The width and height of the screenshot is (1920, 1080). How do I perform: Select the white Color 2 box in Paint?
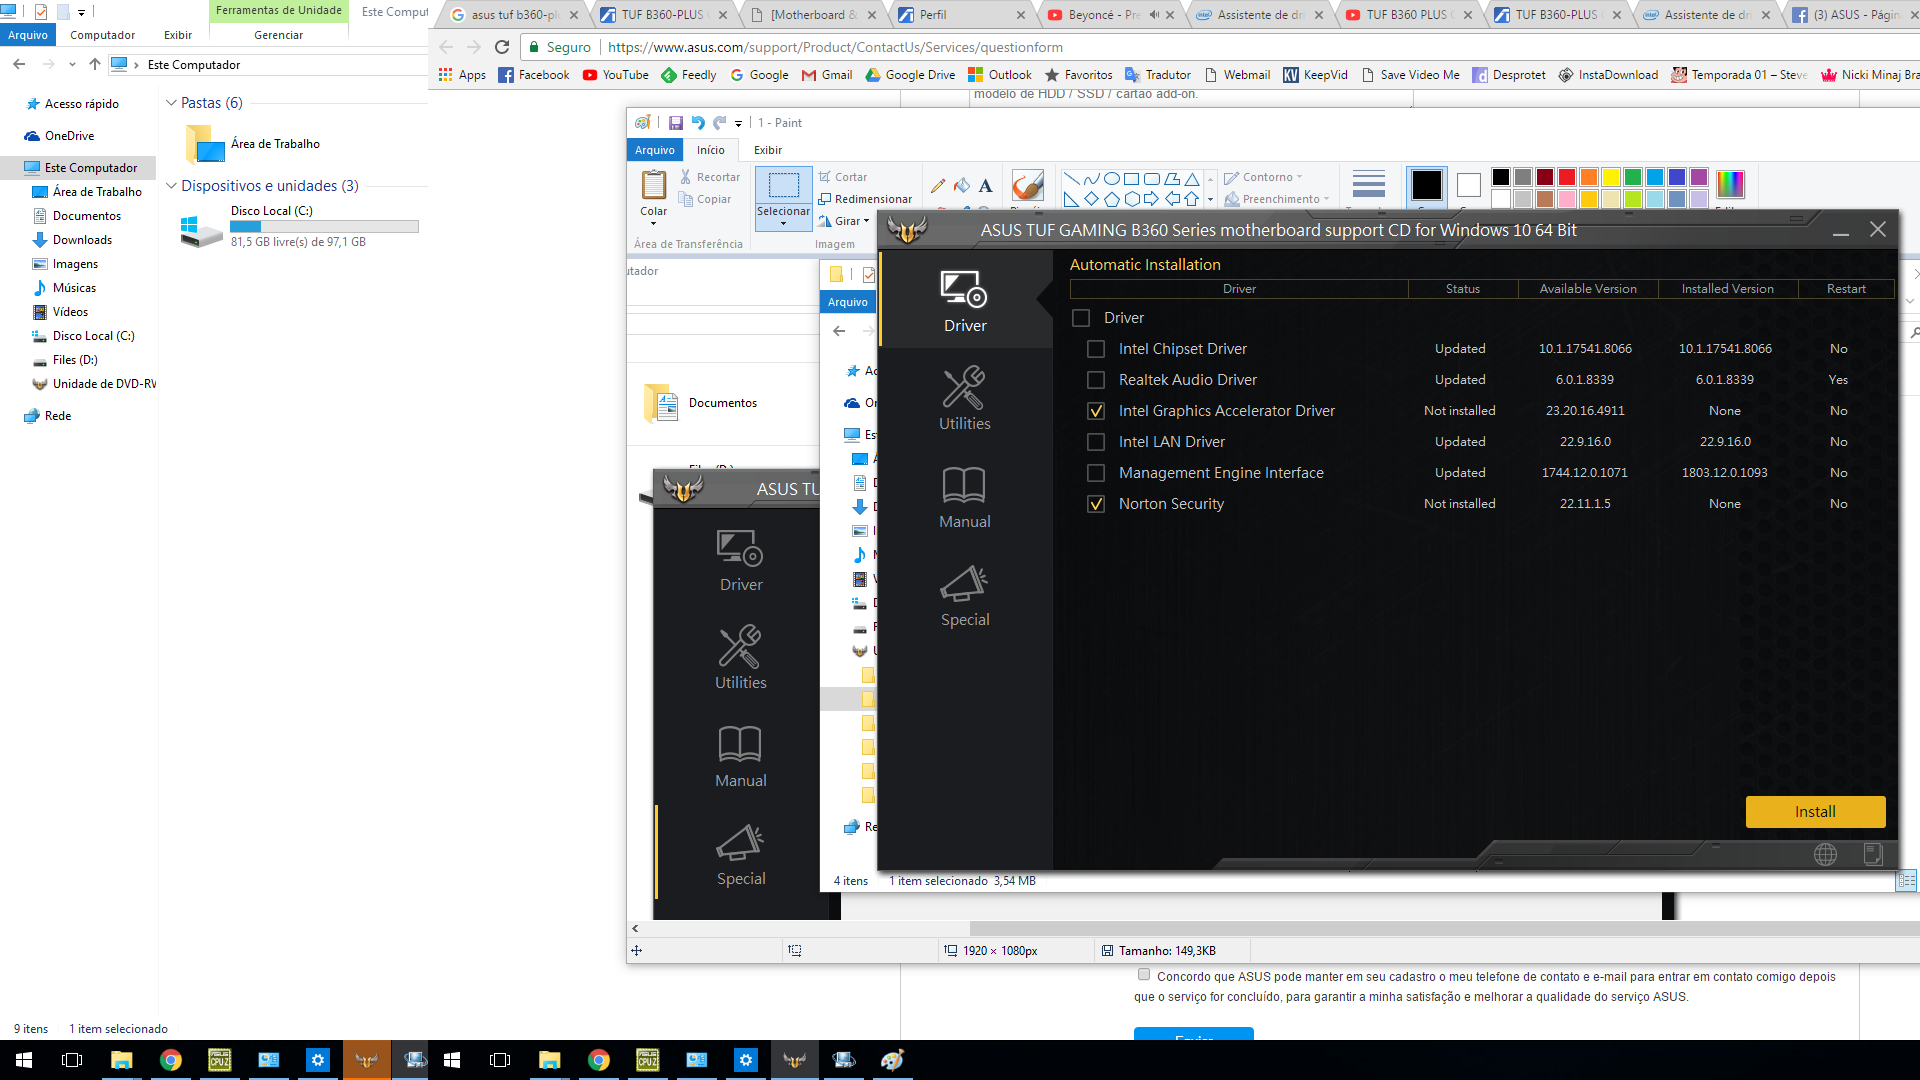click(1468, 186)
